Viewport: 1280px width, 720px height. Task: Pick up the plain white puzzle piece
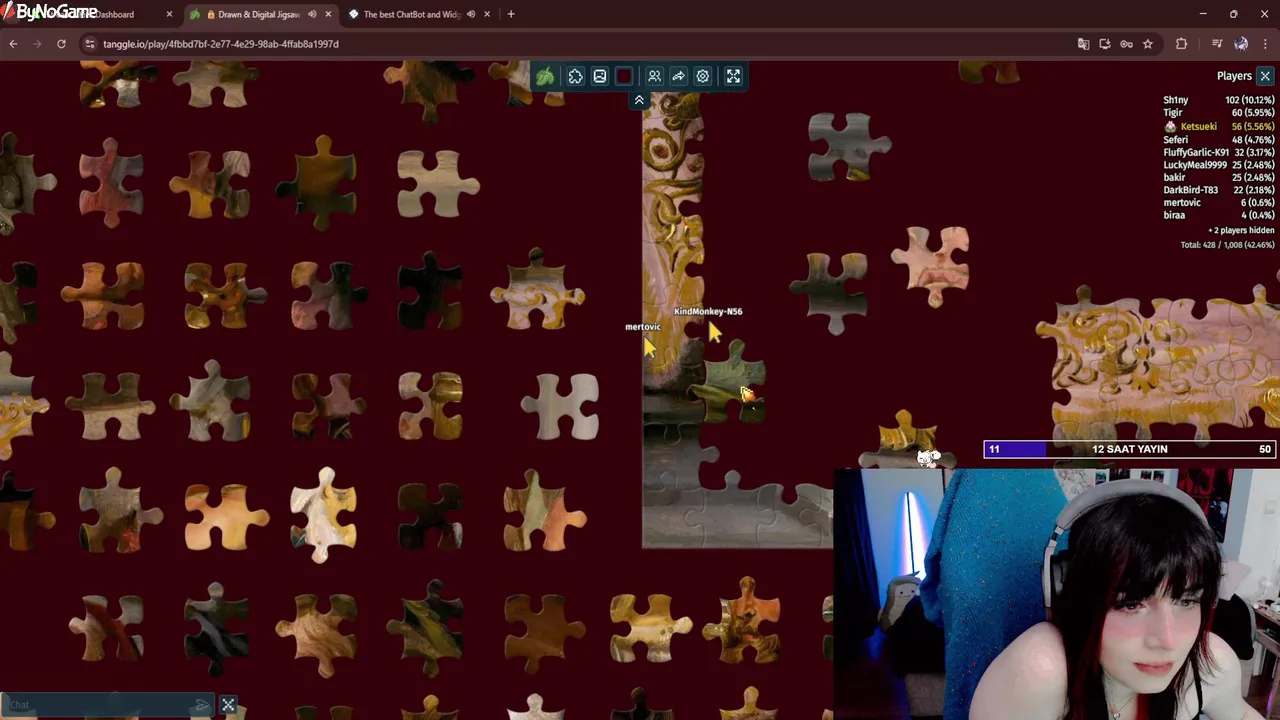(x=561, y=407)
